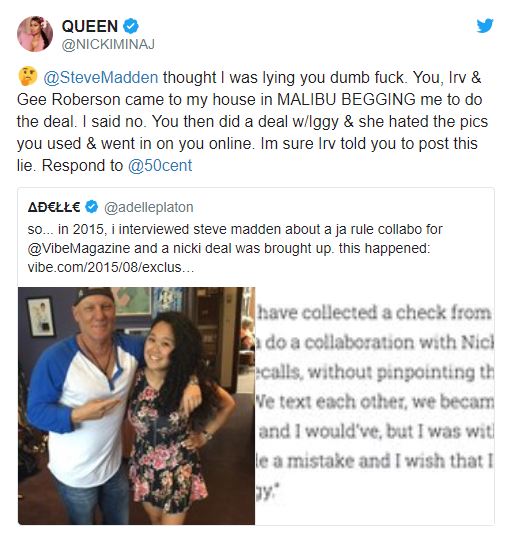Click the quoted tweet author name ADELLE
This screenshot has height=533, width=512.
tap(54, 207)
